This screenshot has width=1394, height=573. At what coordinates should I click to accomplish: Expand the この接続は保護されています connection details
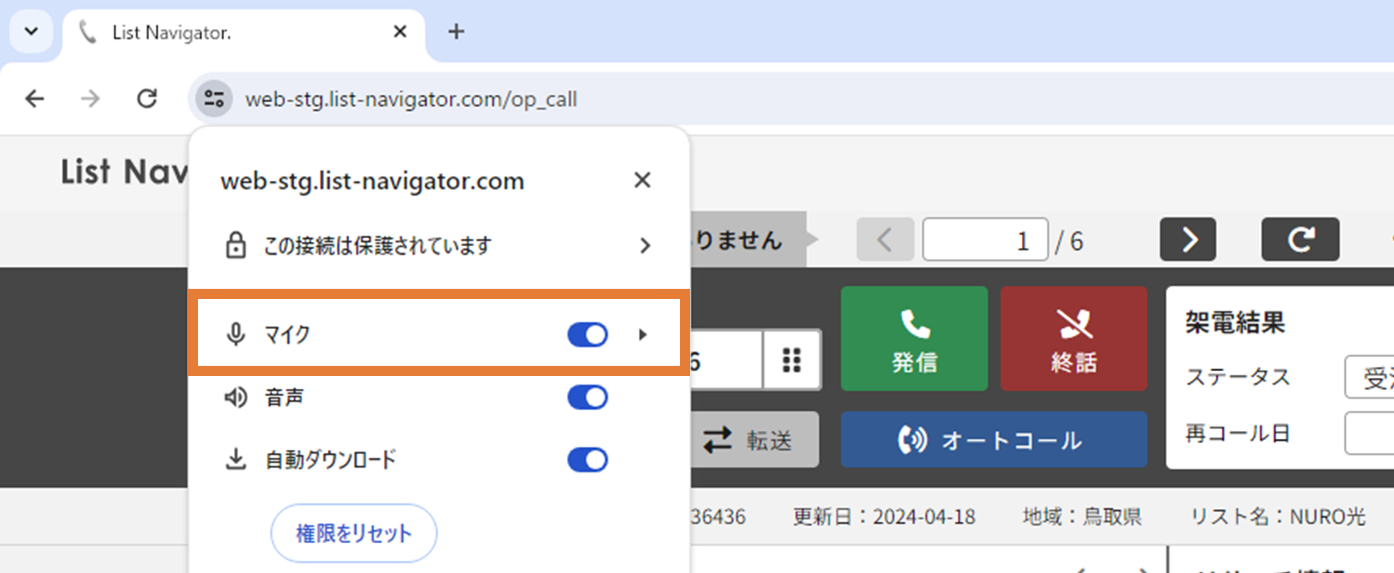[645, 245]
